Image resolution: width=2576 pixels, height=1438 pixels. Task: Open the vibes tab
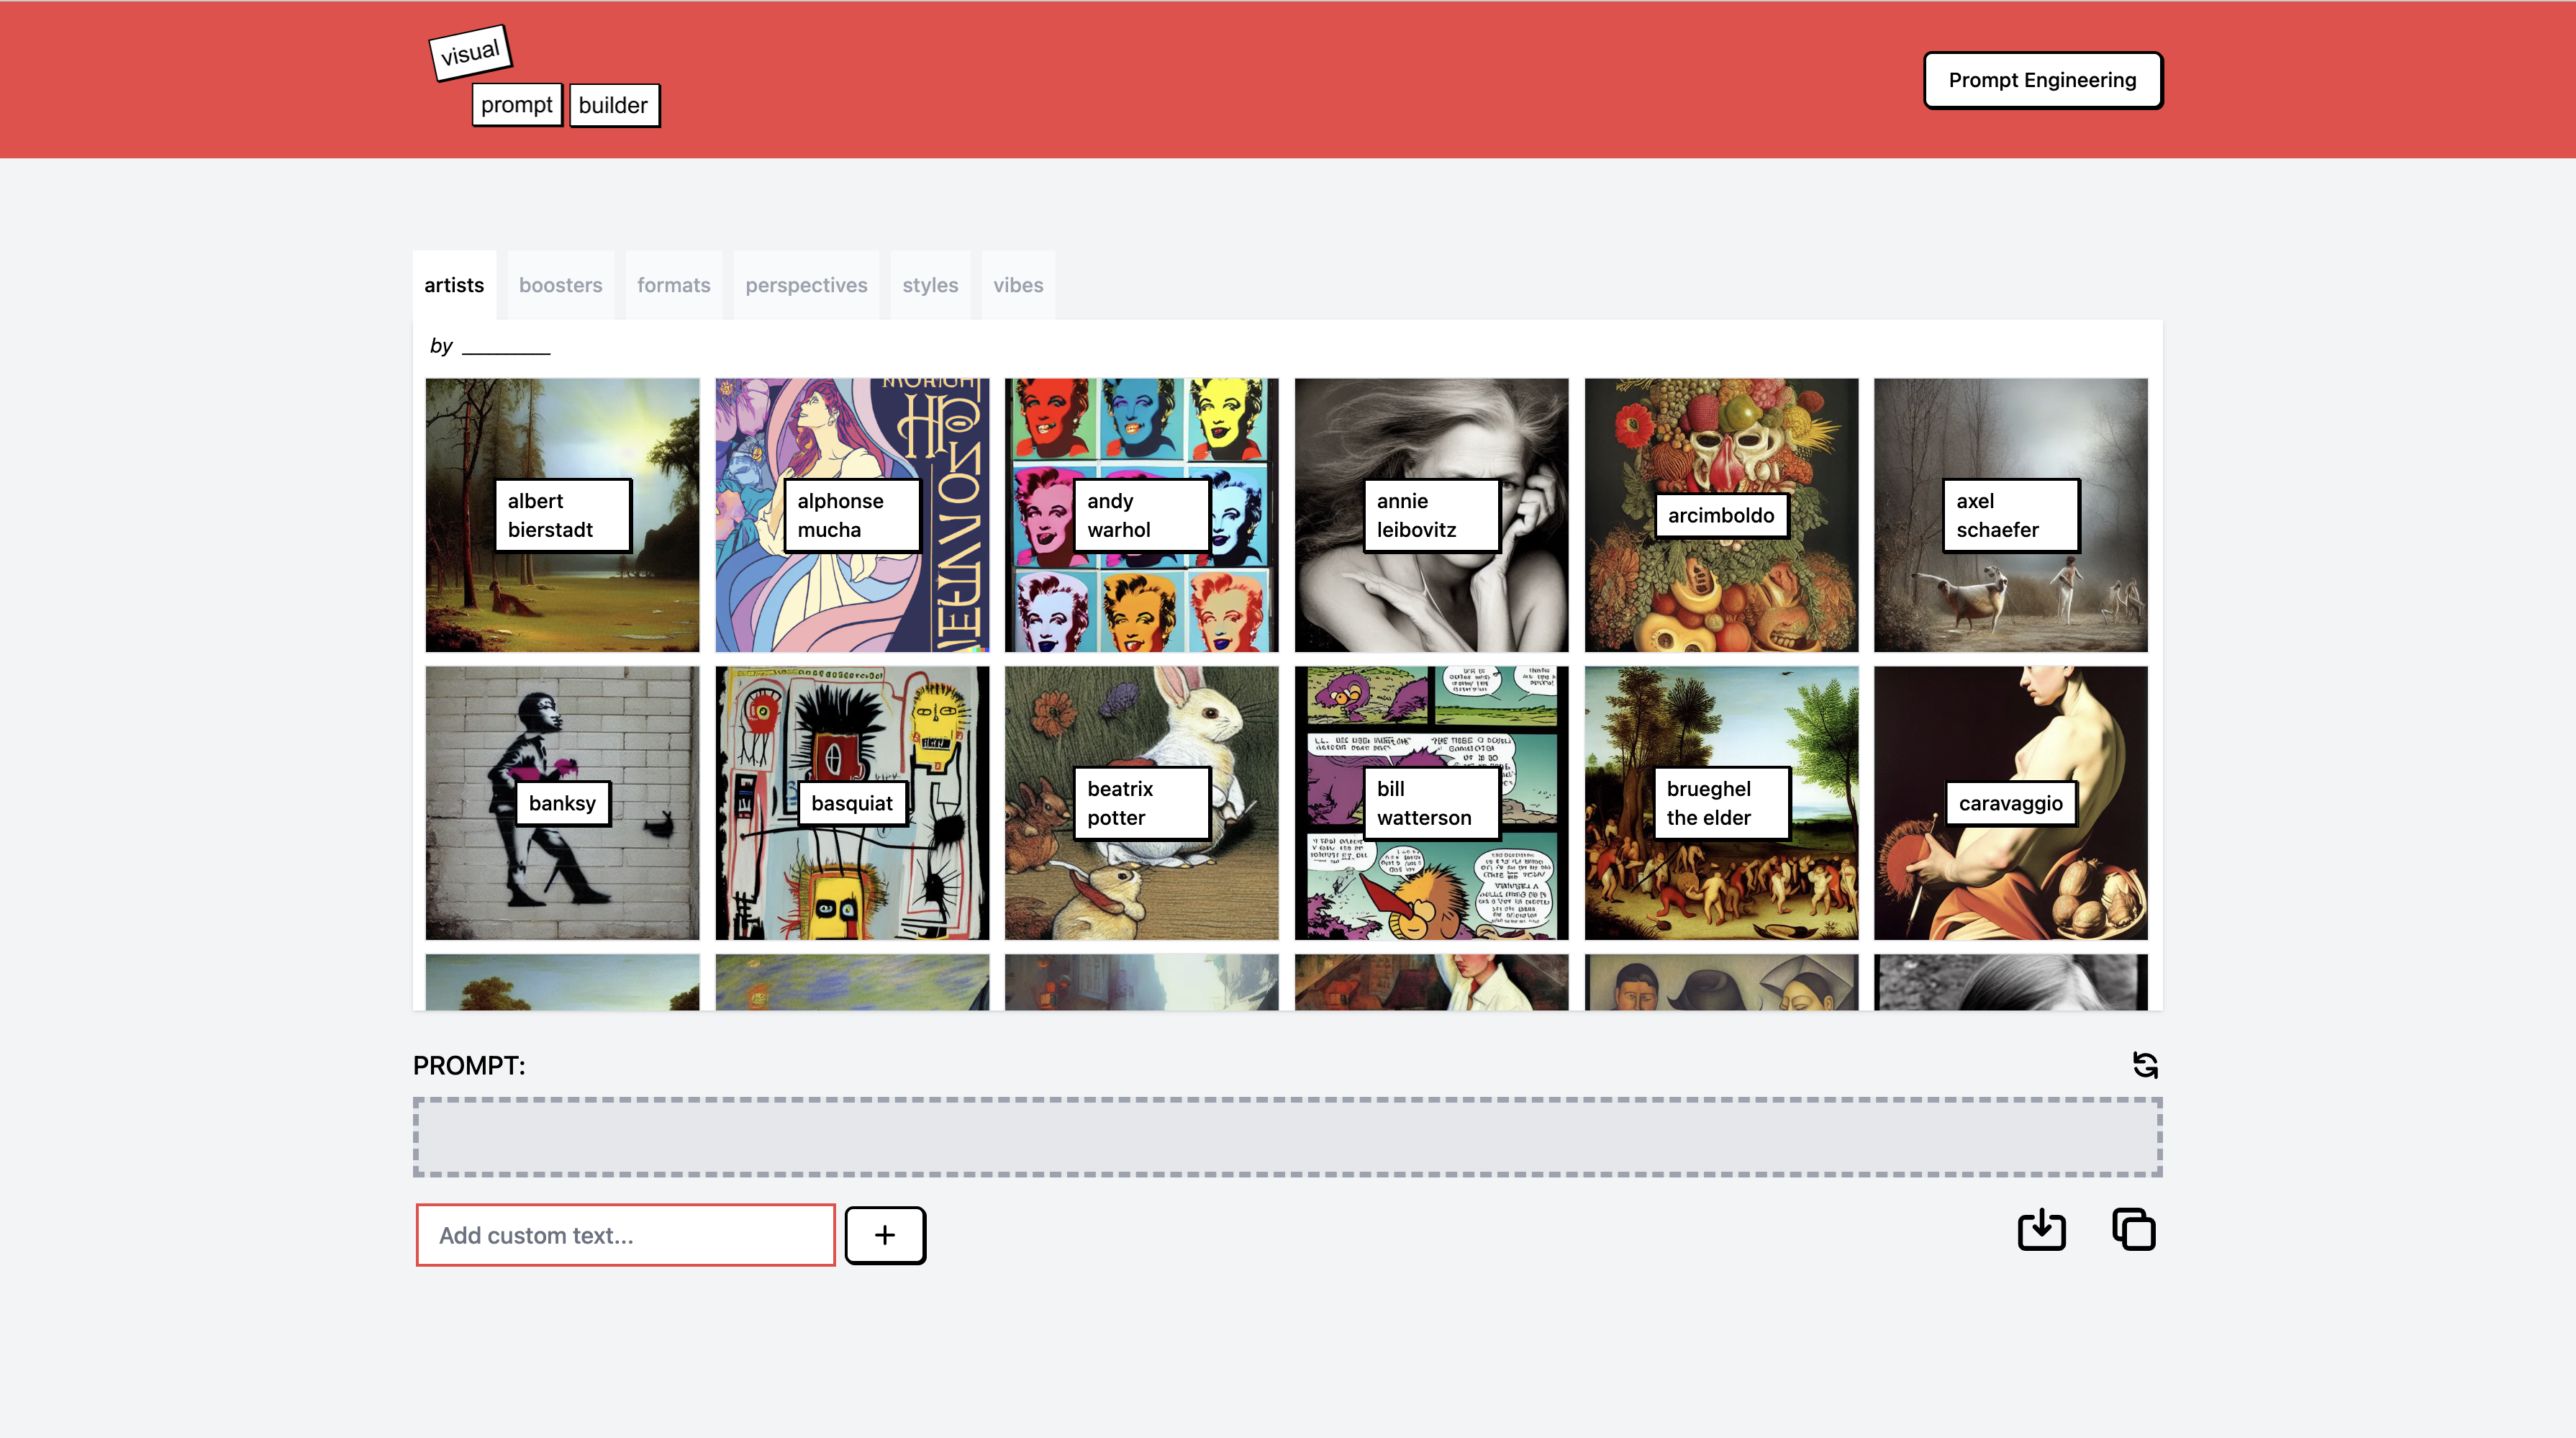coord(1018,285)
